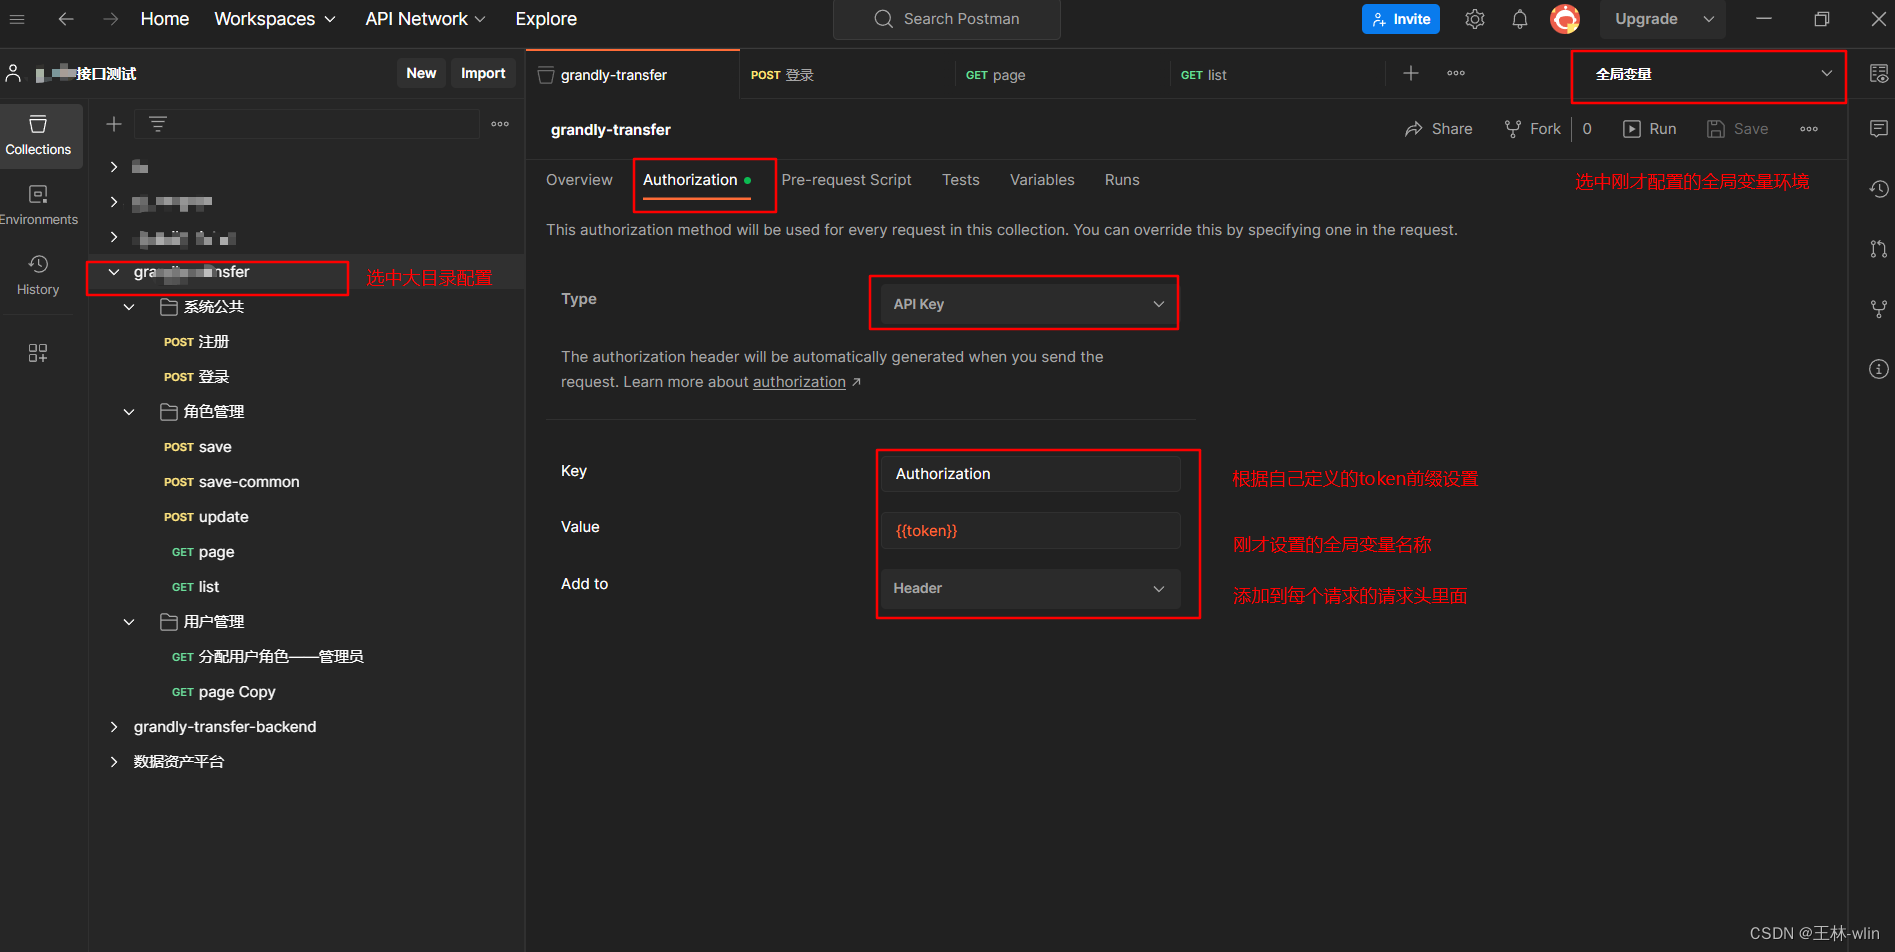Image resolution: width=1895 pixels, height=952 pixels.
Task: Open the user avatar menu
Action: point(1565,19)
